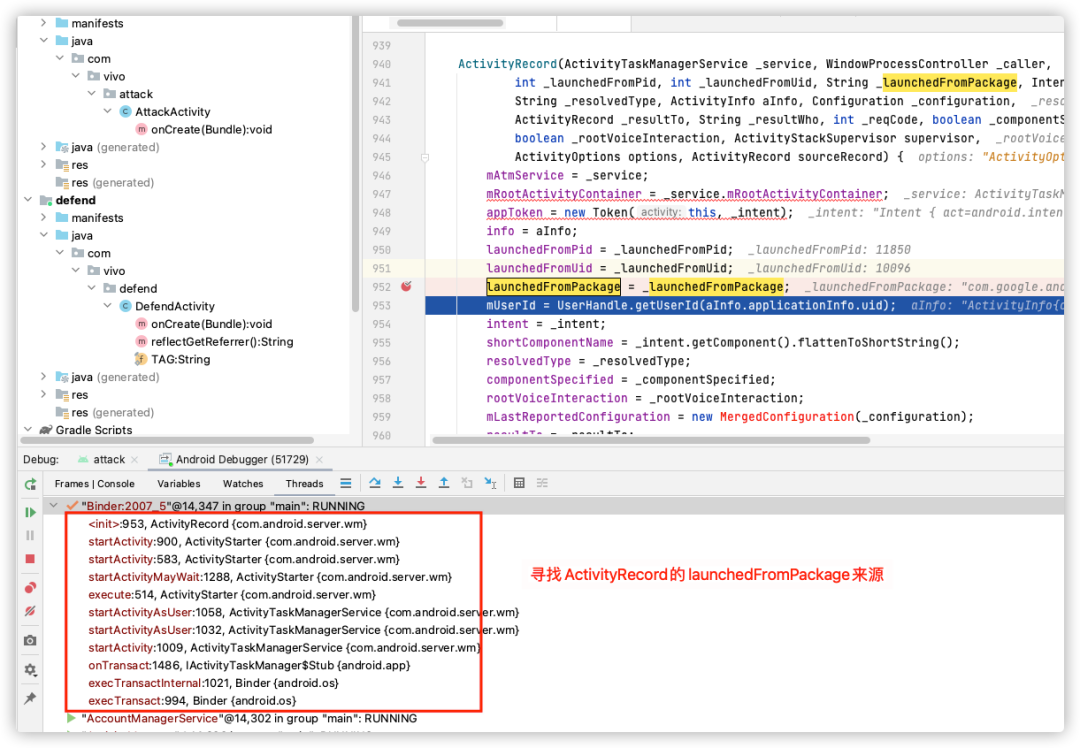
Task: Trace the current stream chain
Action: (x=543, y=484)
